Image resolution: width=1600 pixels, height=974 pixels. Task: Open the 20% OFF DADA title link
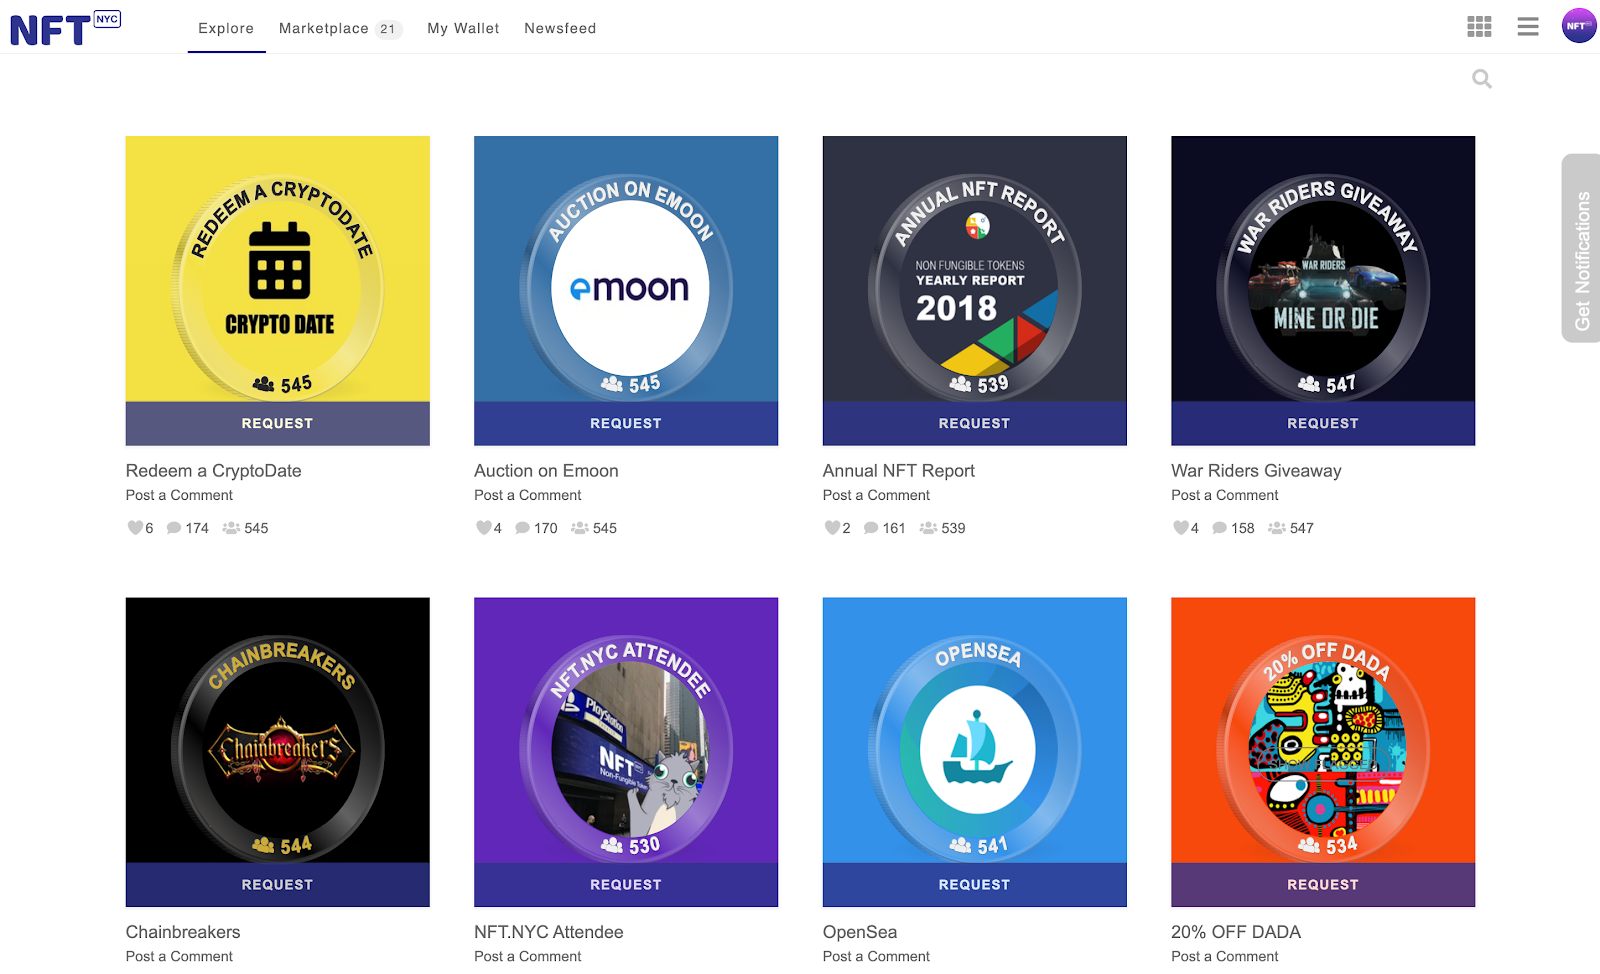[x=1236, y=932]
